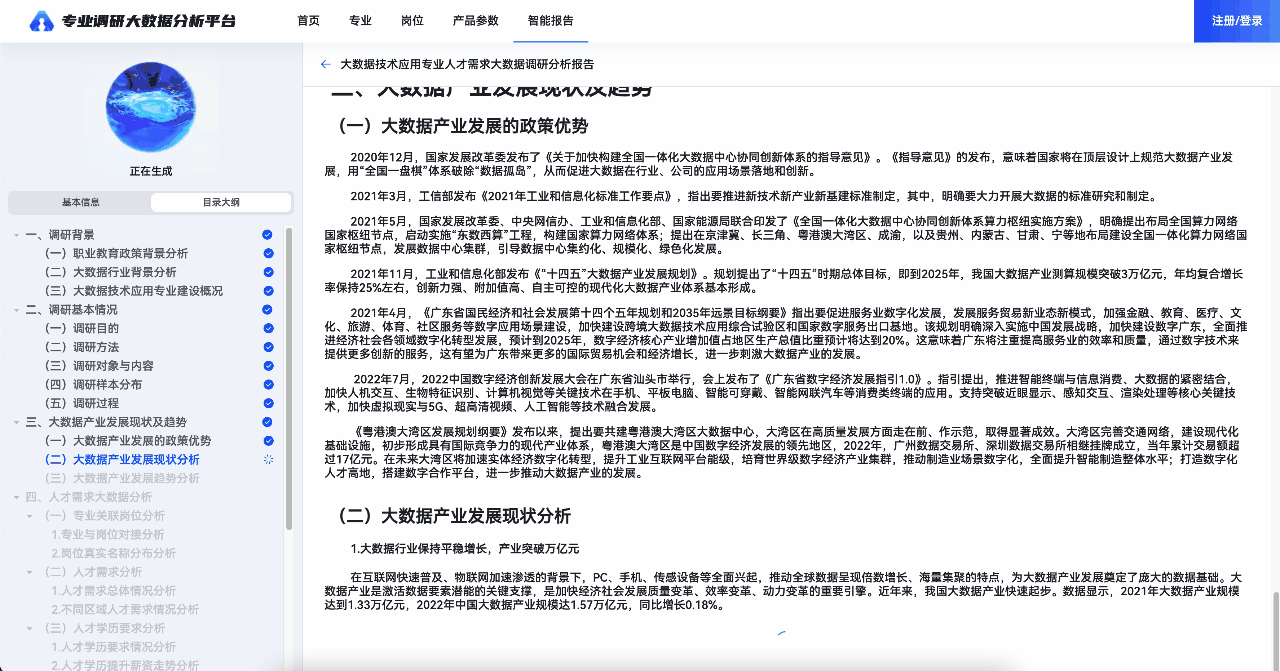Viewport: 1280px width, 671px height.
Task: Click the loading spinner beside 大数据产业发展现状分析
Action: point(267,460)
